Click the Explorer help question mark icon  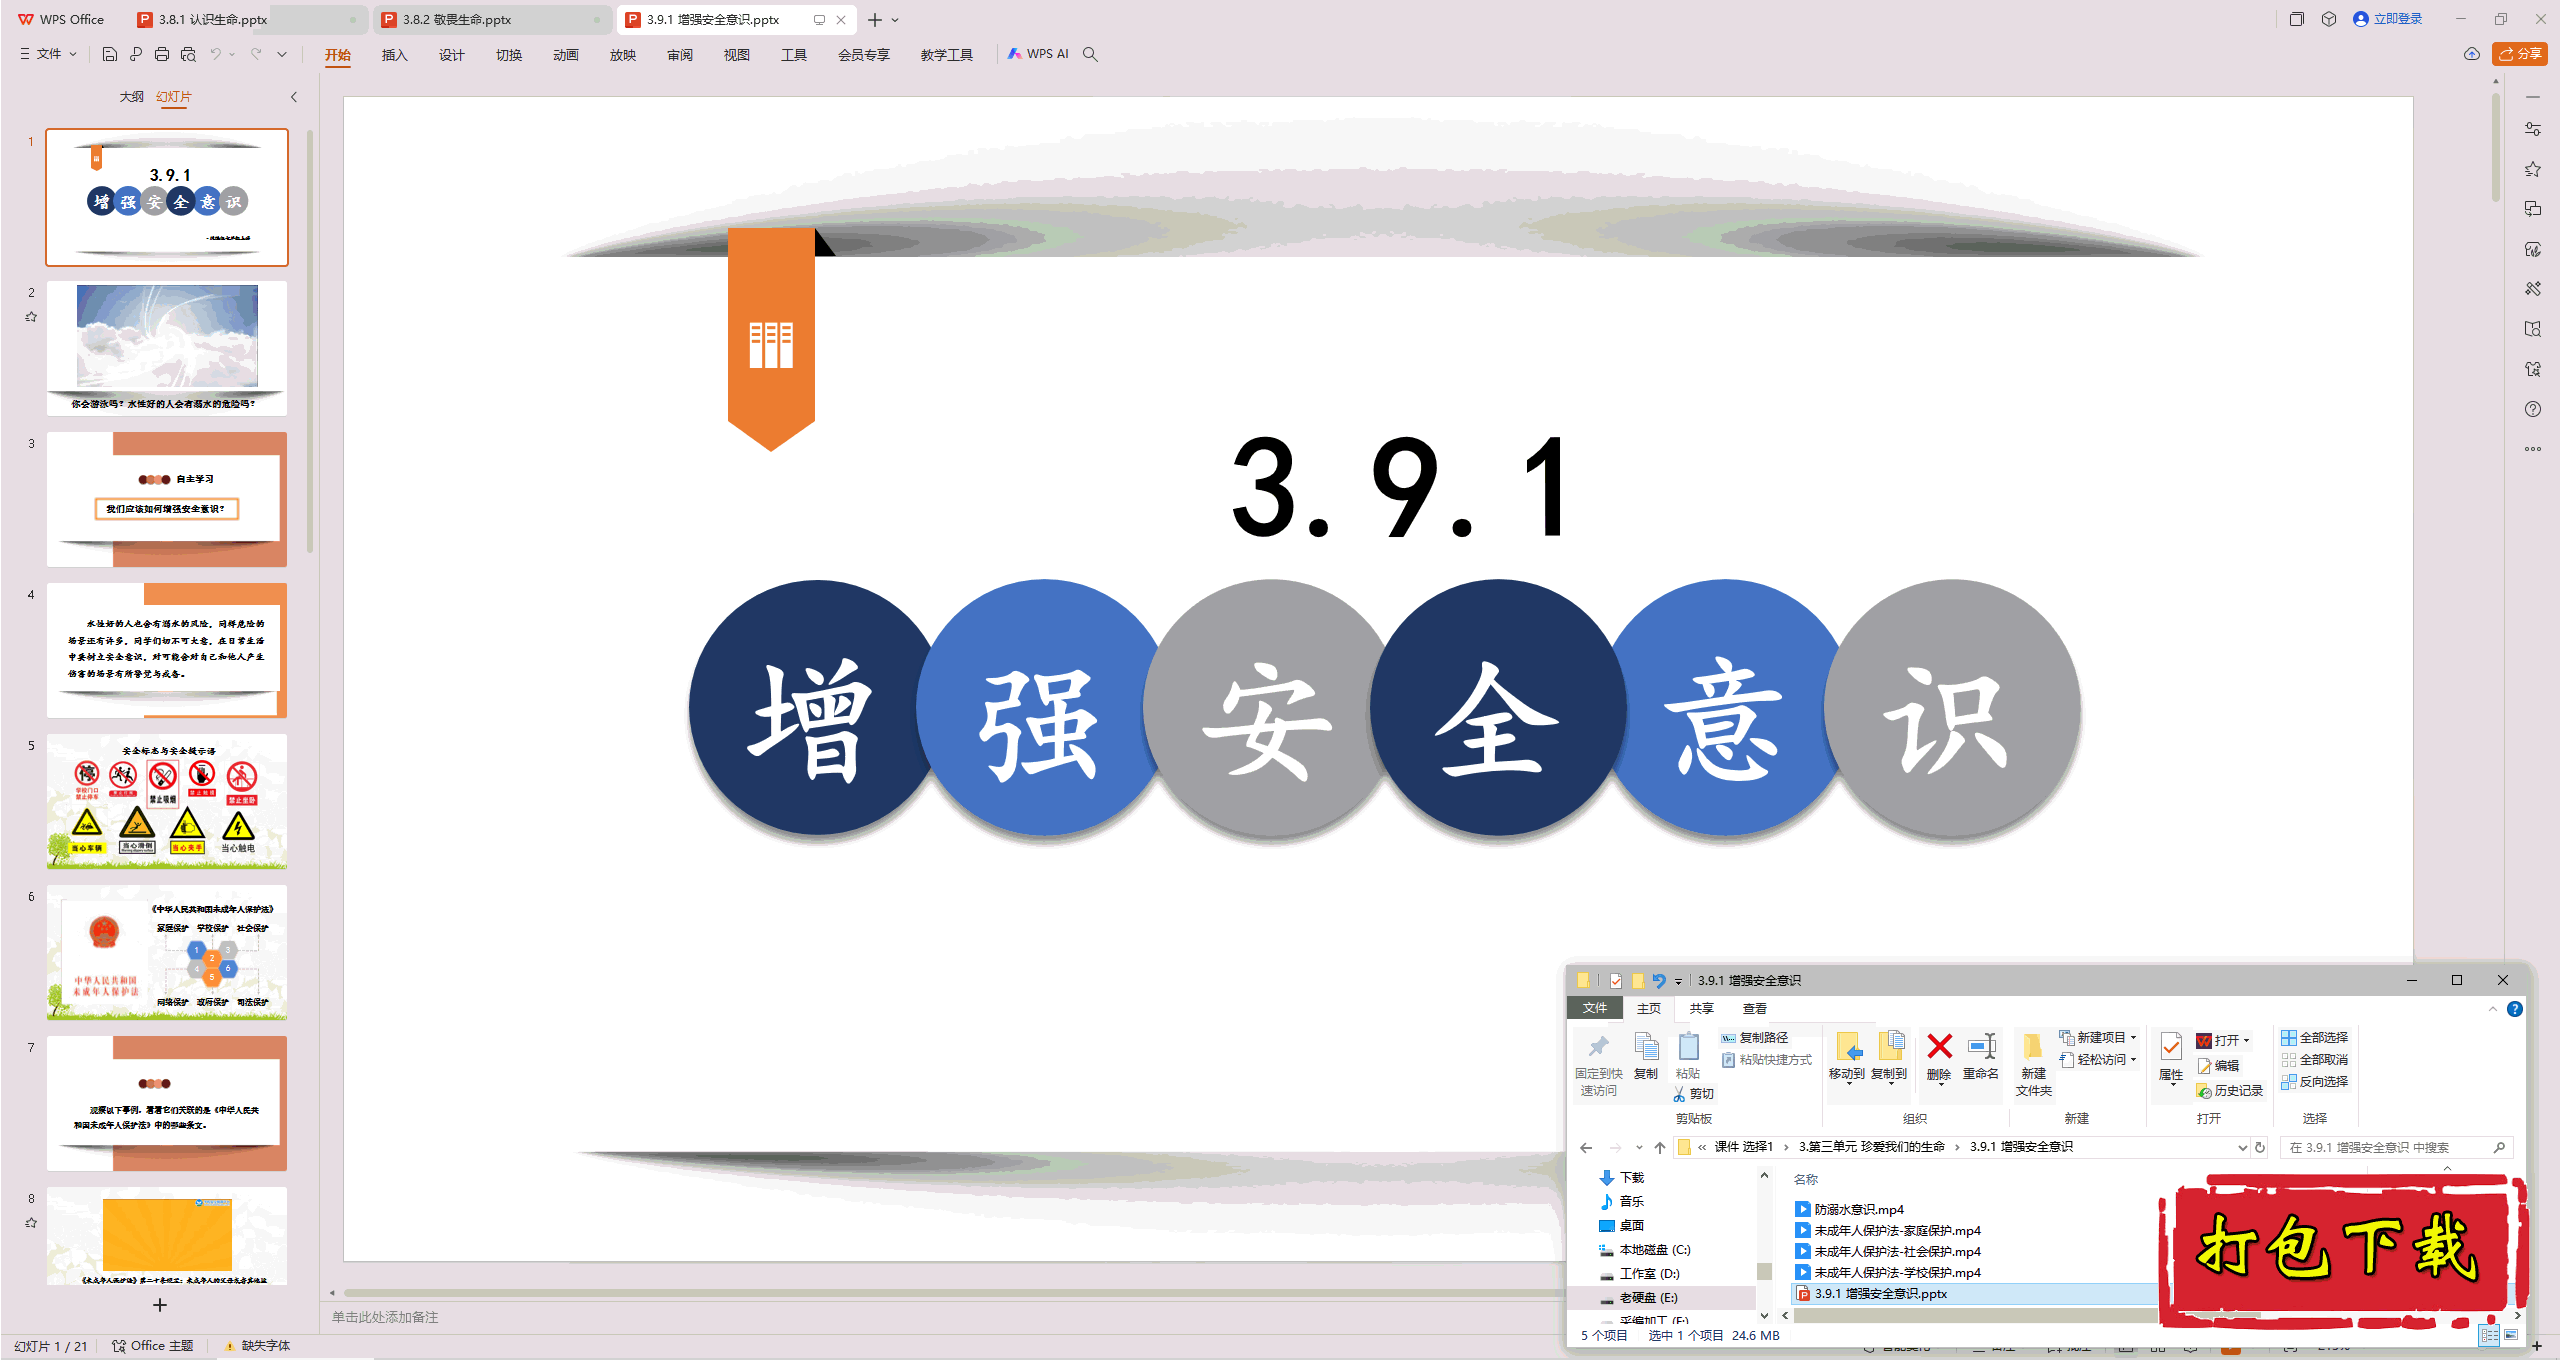tap(2515, 1009)
